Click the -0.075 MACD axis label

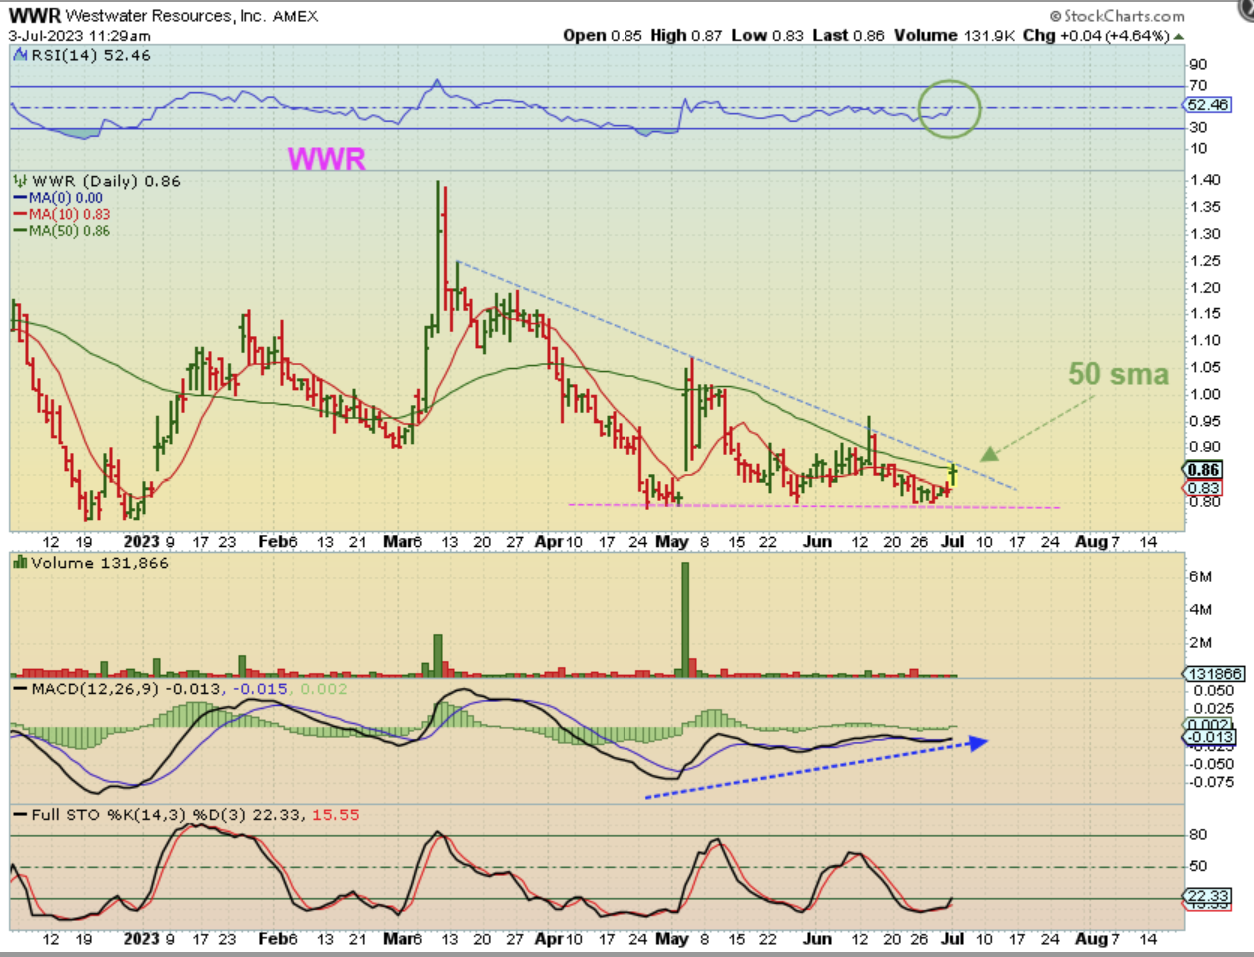[1210, 782]
